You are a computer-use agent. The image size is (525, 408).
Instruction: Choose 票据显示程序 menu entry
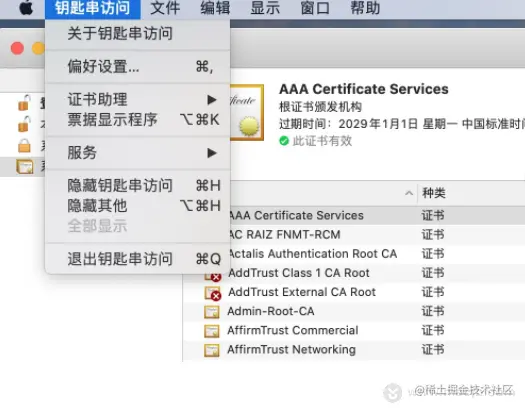[138, 119]
